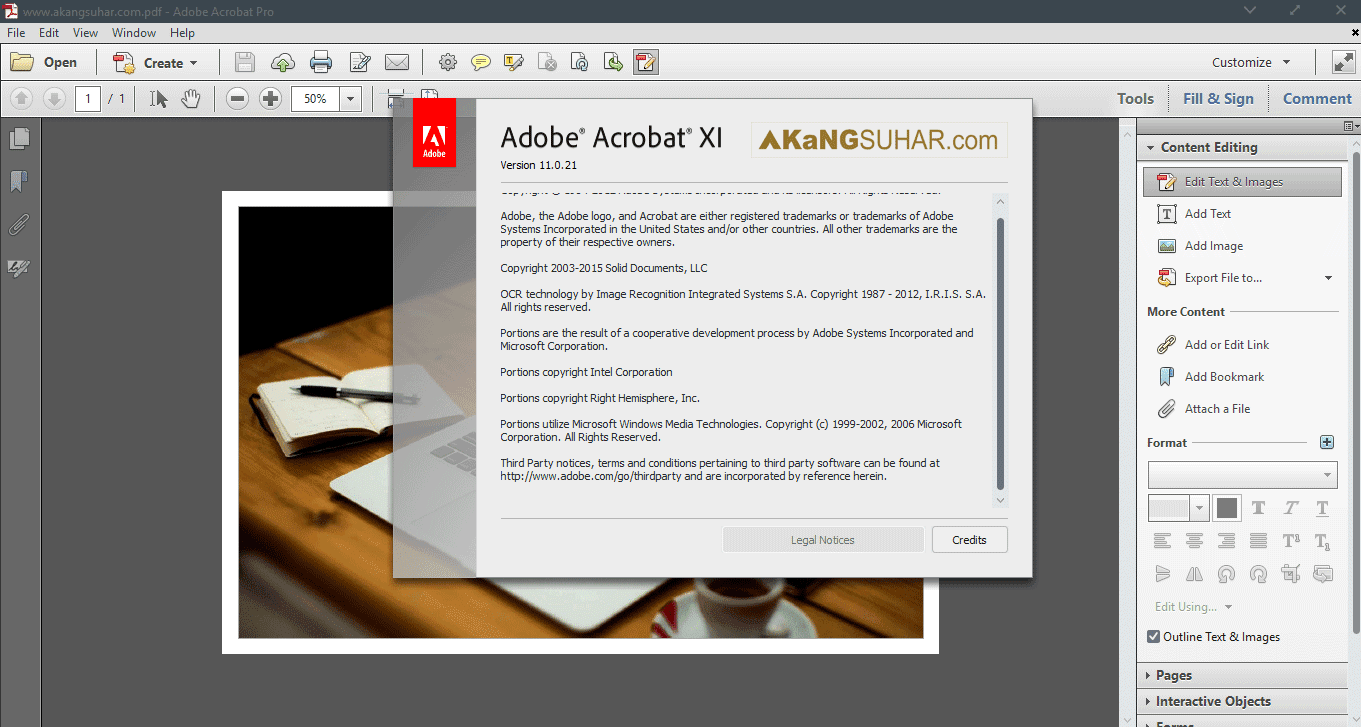The height and width of the screenshot is (727, 1361).
Task: Open the Customize toolbar dropdown
Action: click(x=1251, y=62)
